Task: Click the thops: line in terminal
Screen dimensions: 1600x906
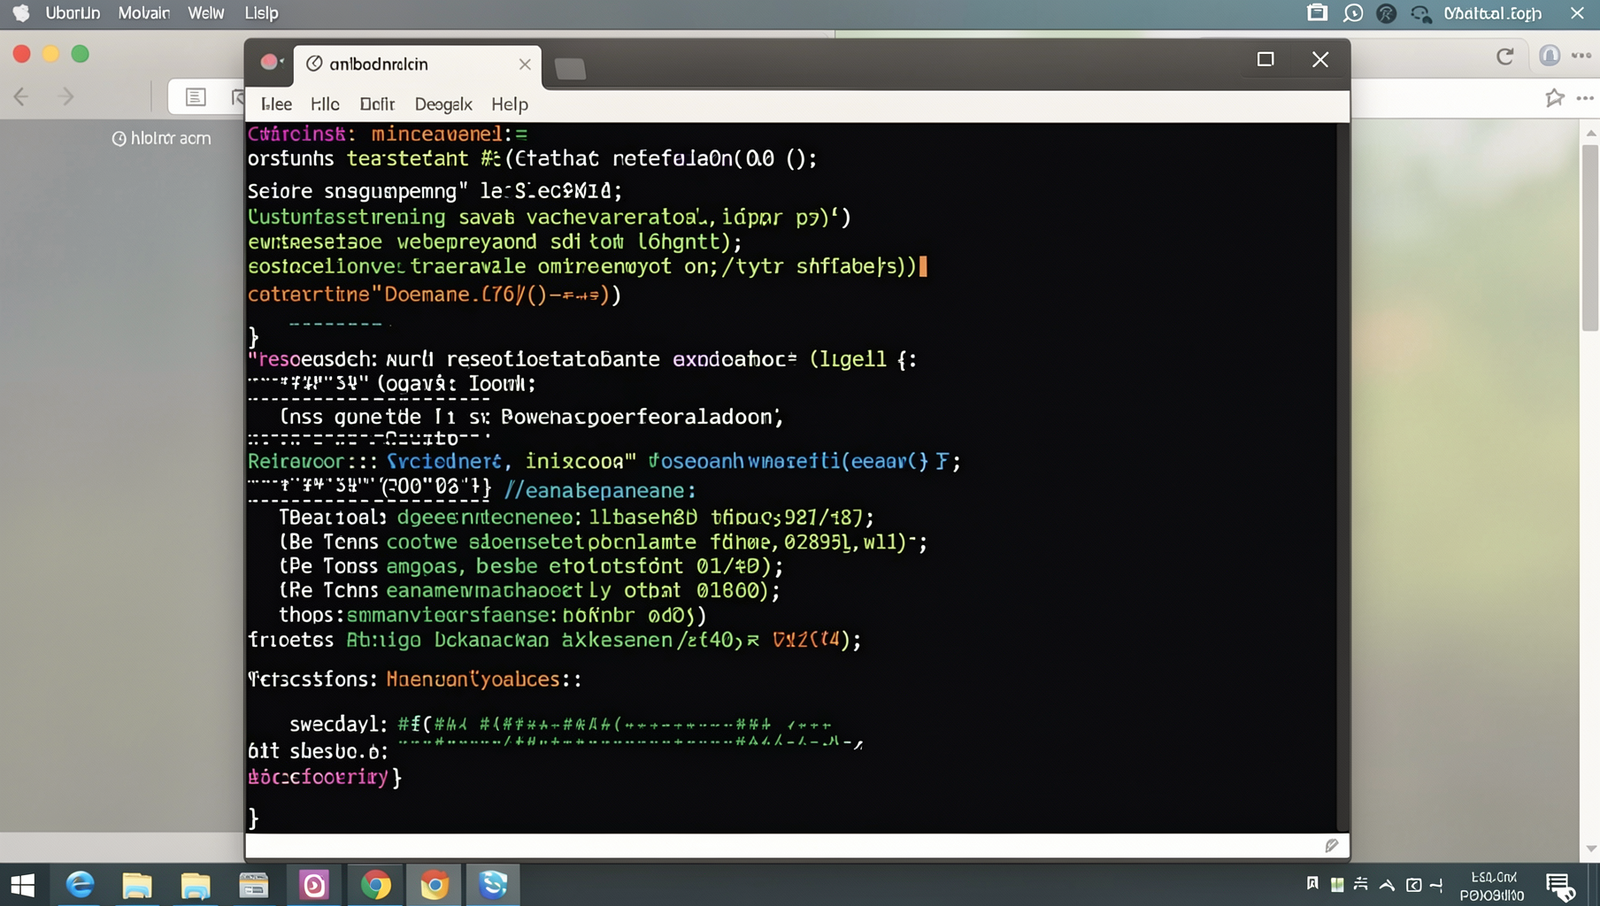Action: [492, 615]
